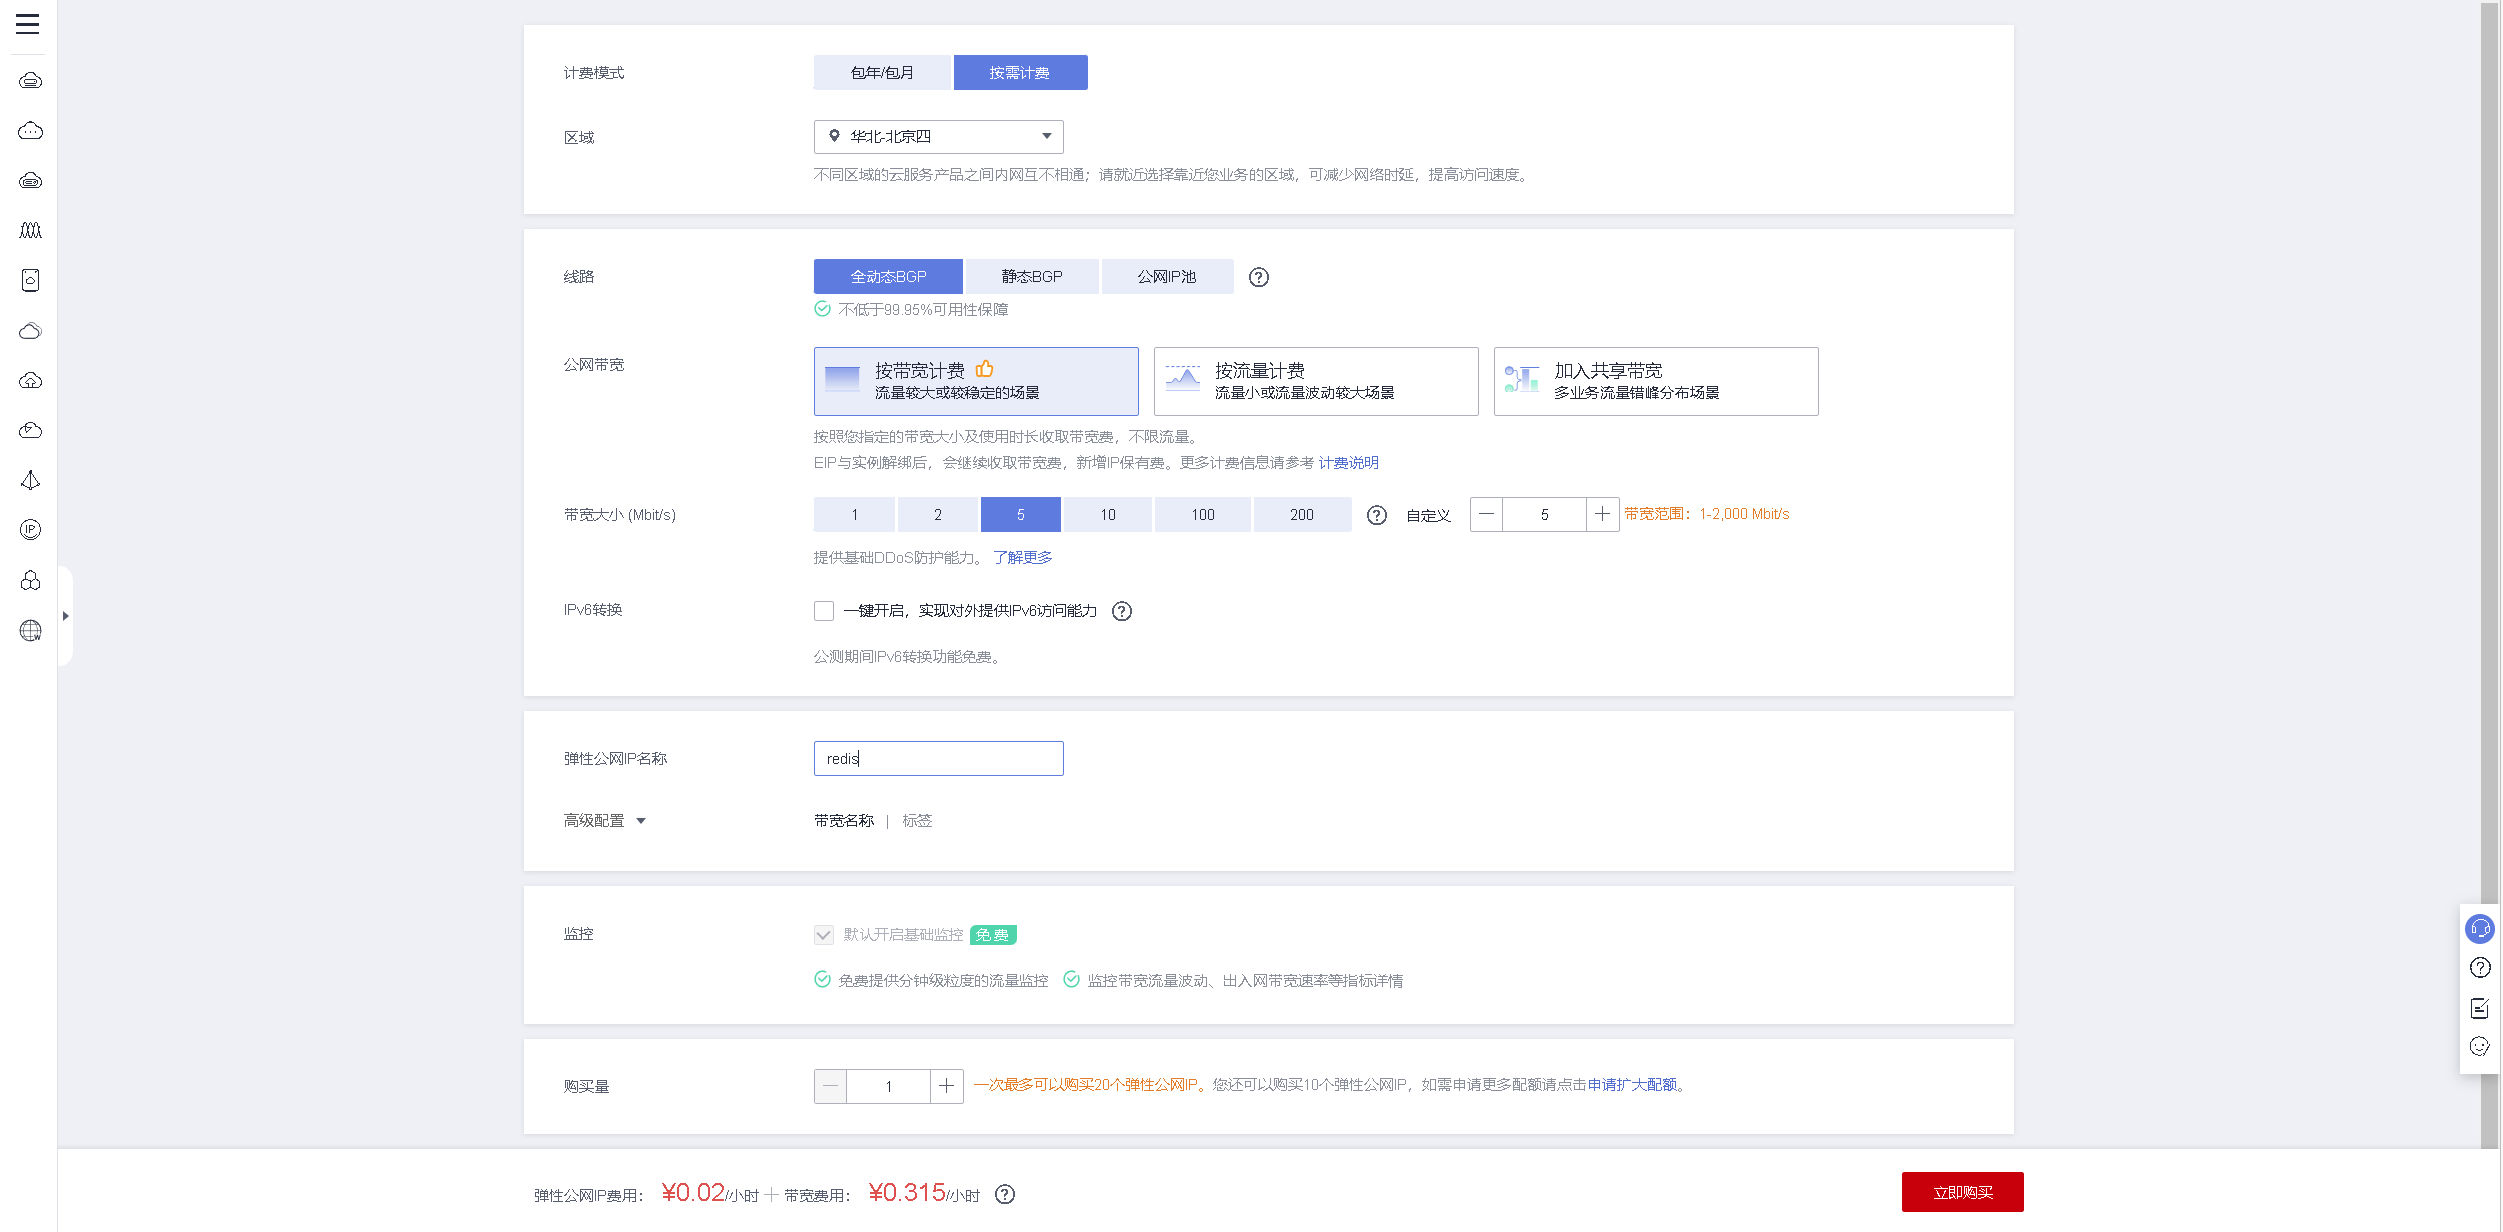Click help icon next to line type options
The image size is (2503, 1232).
click(x=1259, y=277)
